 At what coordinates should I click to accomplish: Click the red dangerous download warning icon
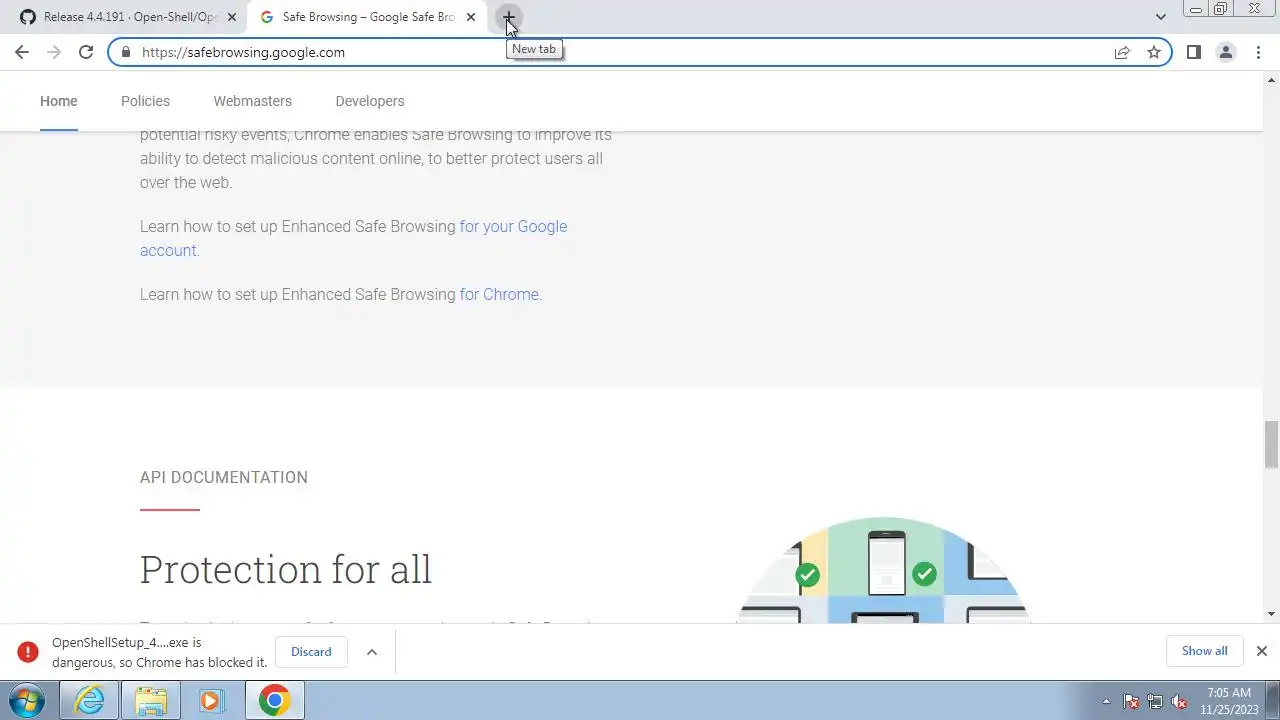click(27, 652)
